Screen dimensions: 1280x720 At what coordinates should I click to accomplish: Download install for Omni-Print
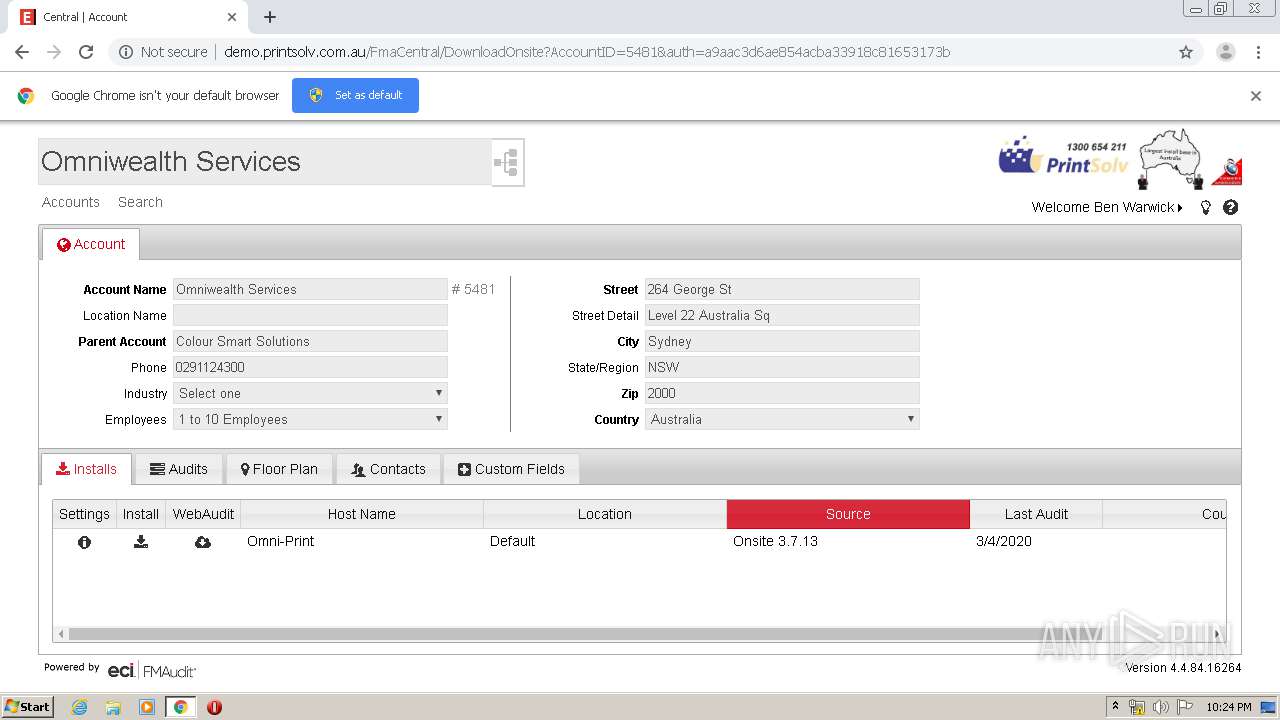pos(141,542)
